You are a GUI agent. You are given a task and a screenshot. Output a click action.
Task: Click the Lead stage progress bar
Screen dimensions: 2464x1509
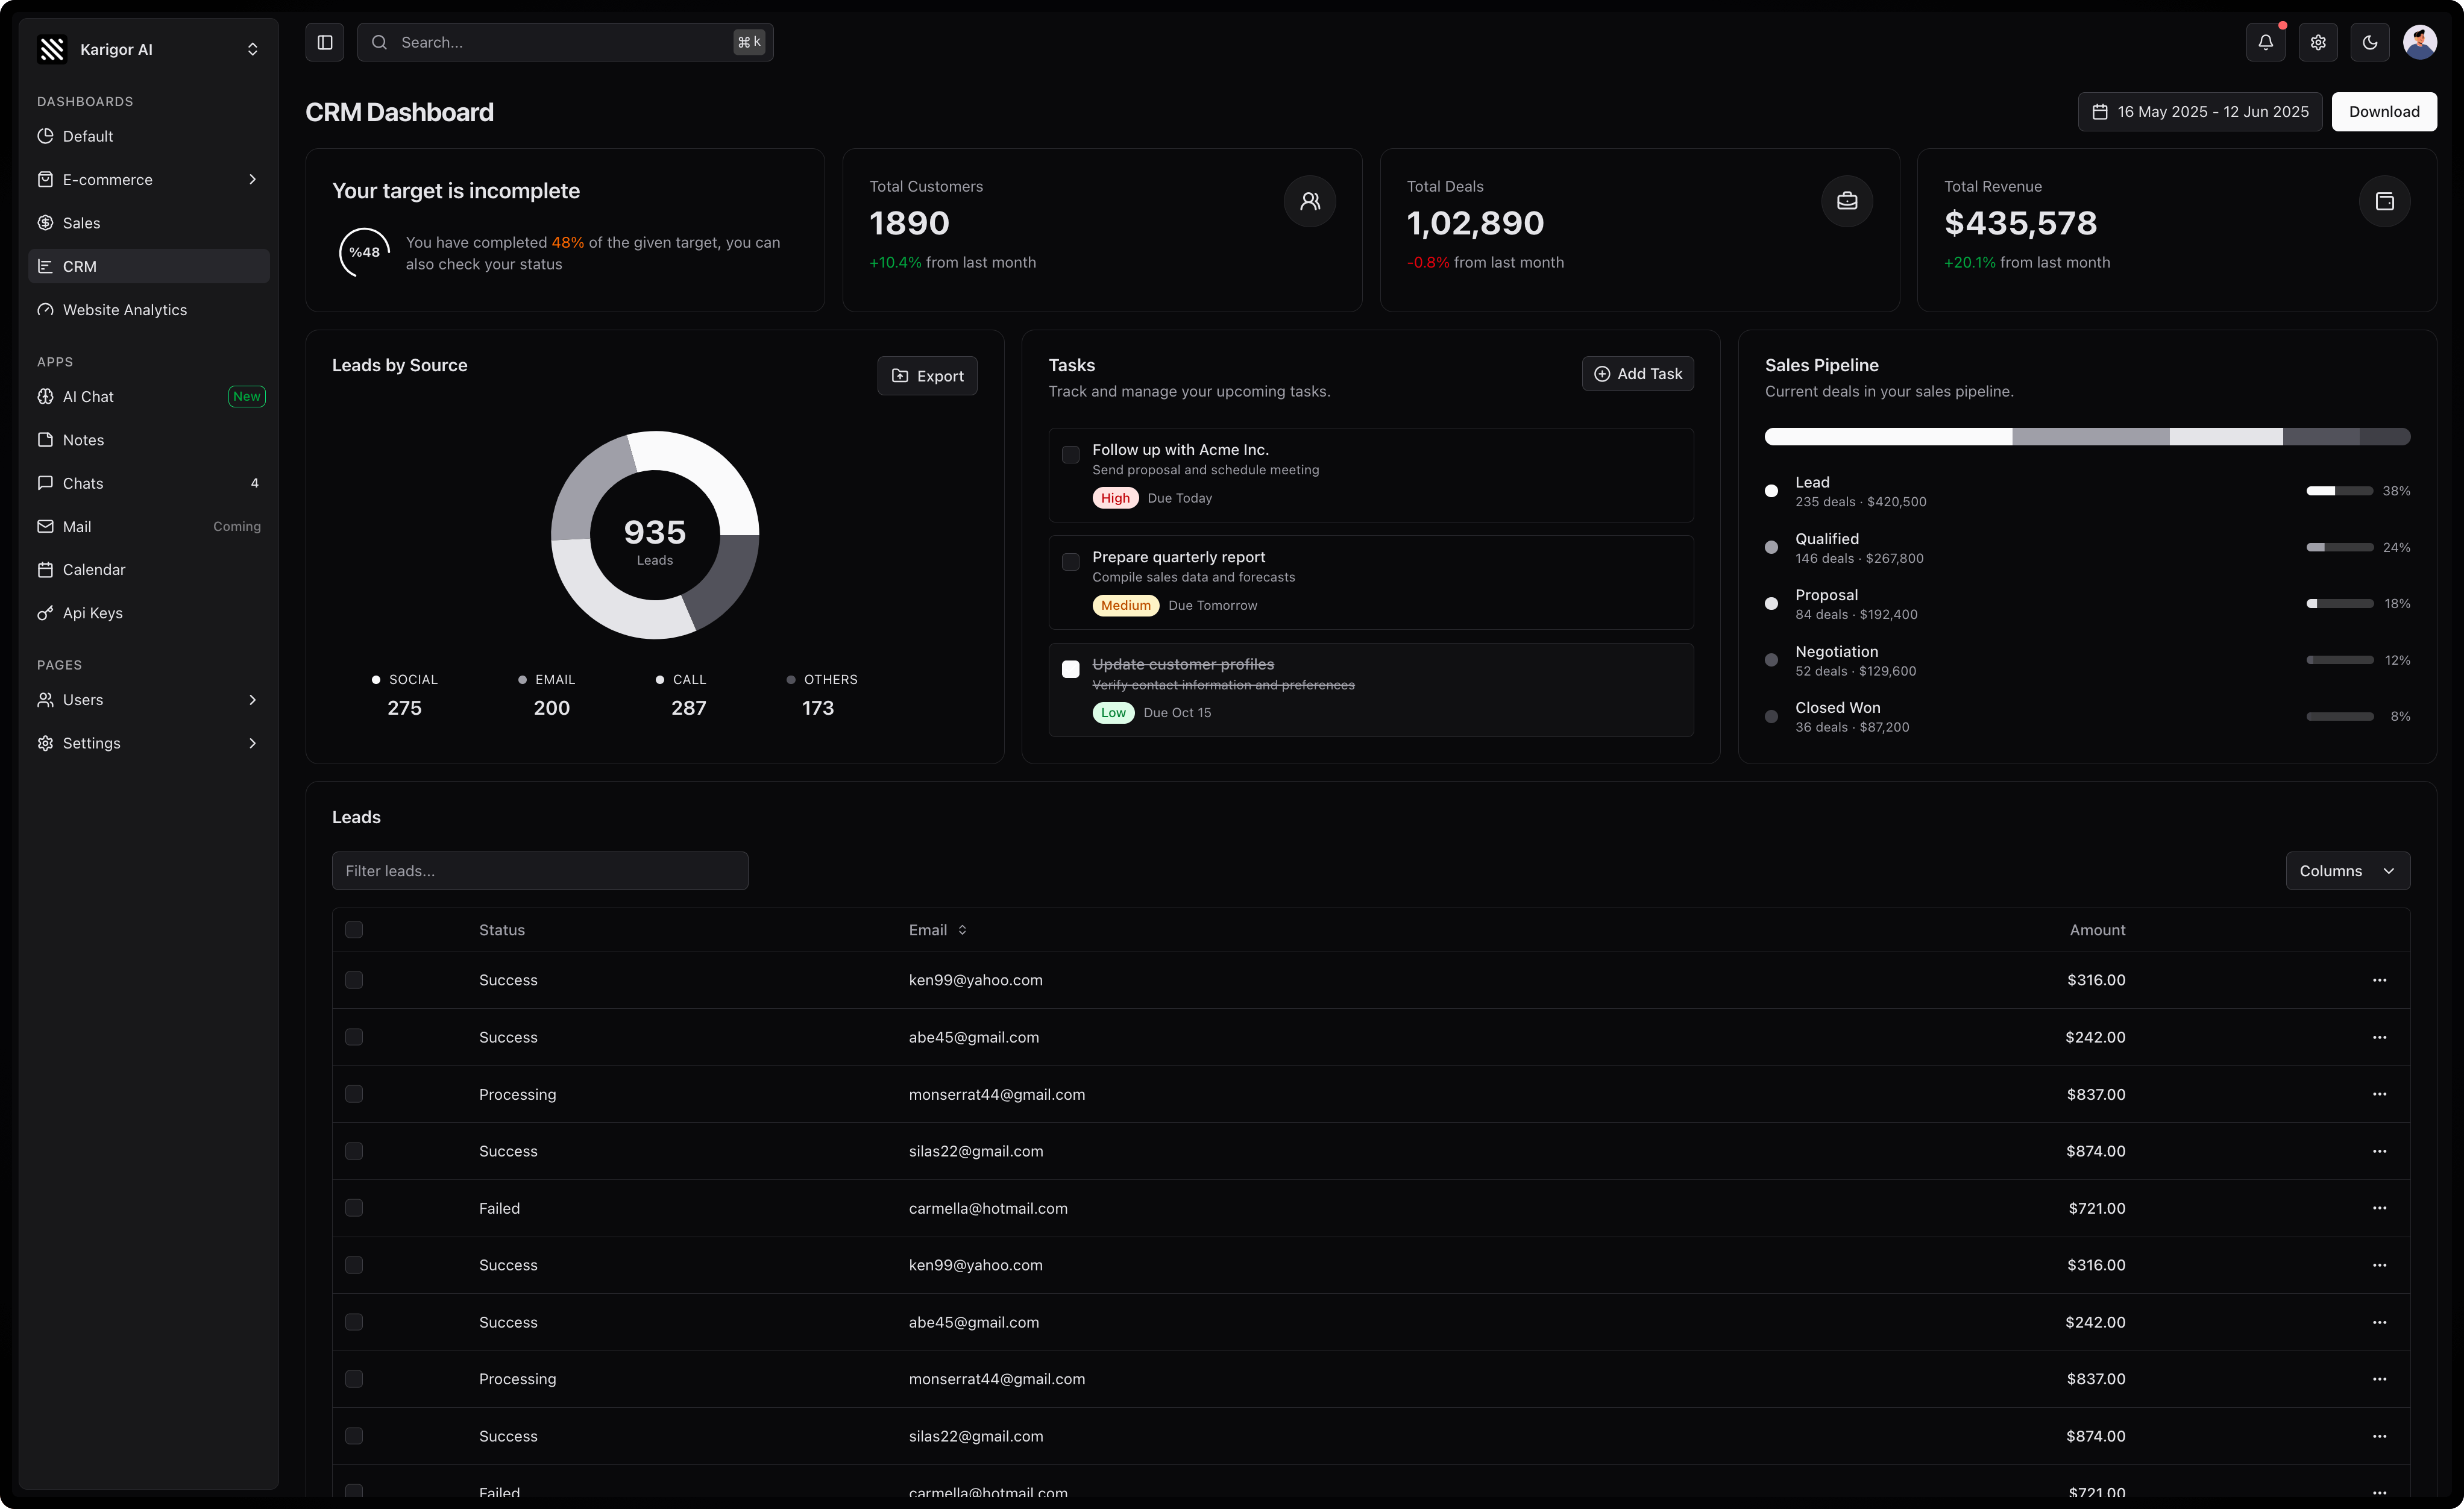tap(2339, 490)
